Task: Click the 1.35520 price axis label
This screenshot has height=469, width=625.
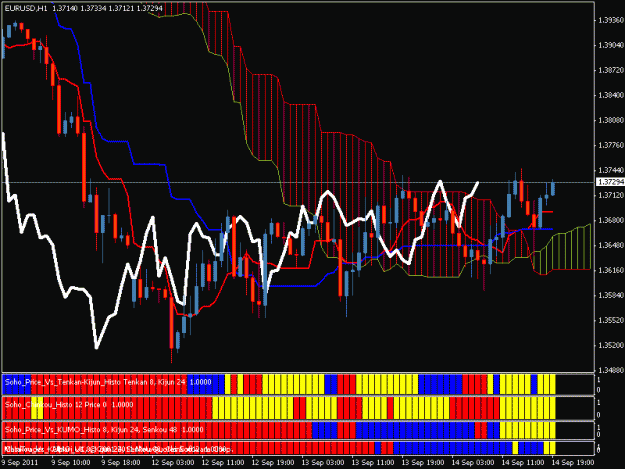Action: point(611,320)
